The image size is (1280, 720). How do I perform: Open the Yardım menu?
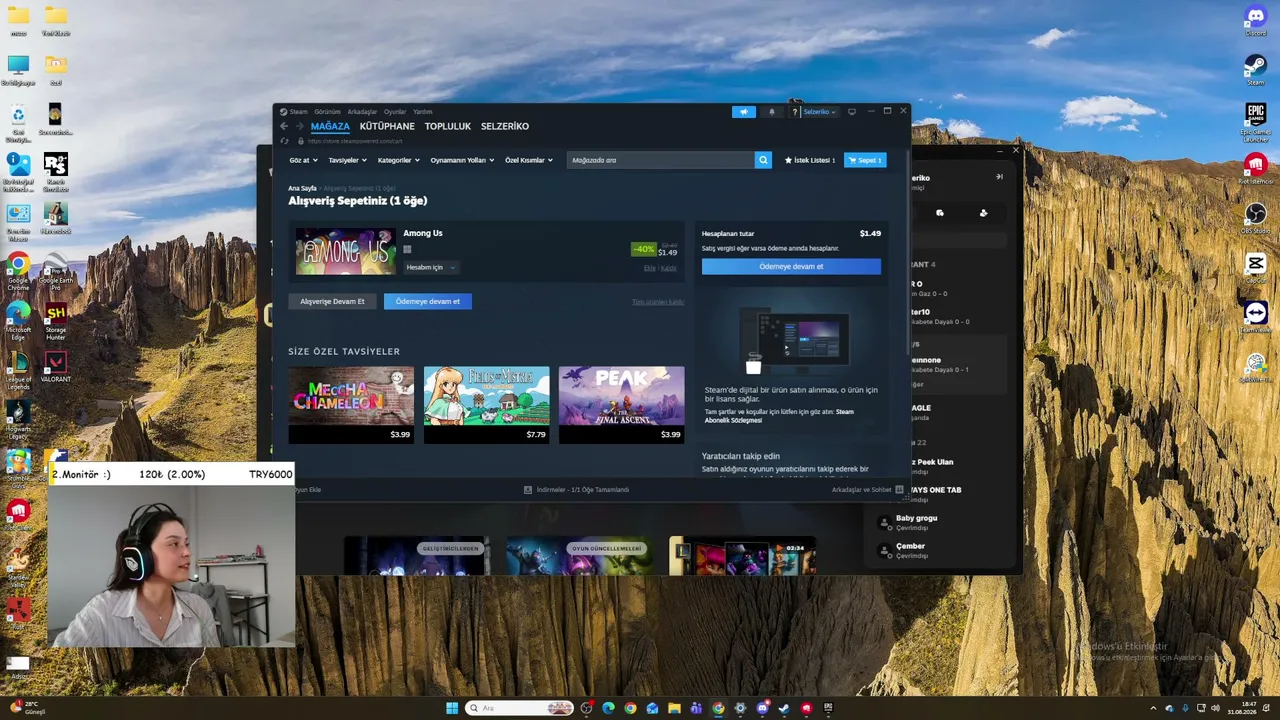click(x=423, y=112)
